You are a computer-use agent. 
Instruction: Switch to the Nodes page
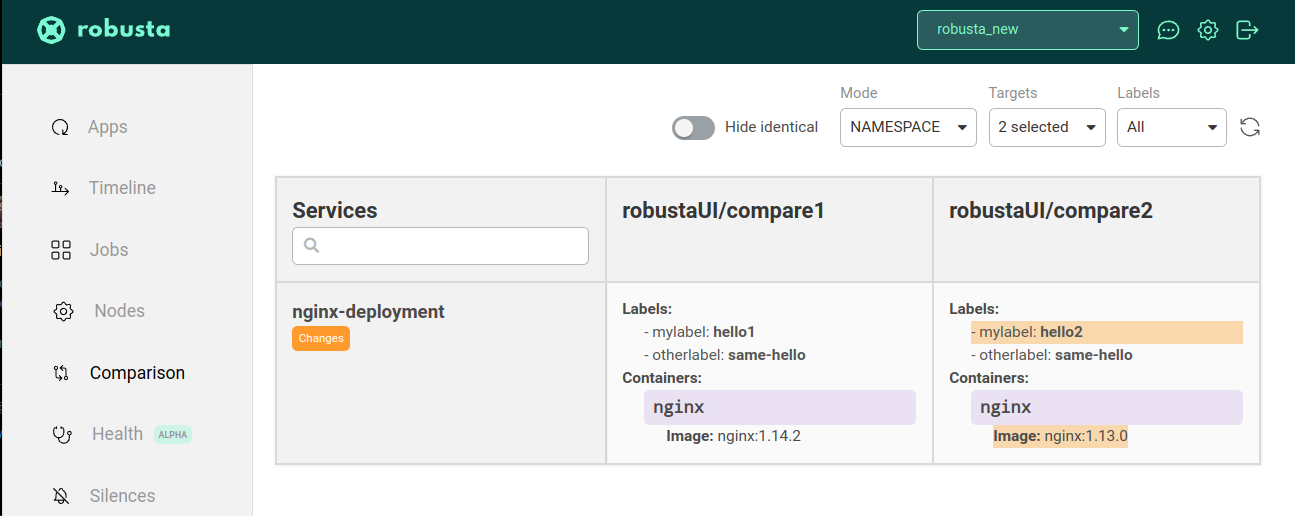click(x=119, y=311)
